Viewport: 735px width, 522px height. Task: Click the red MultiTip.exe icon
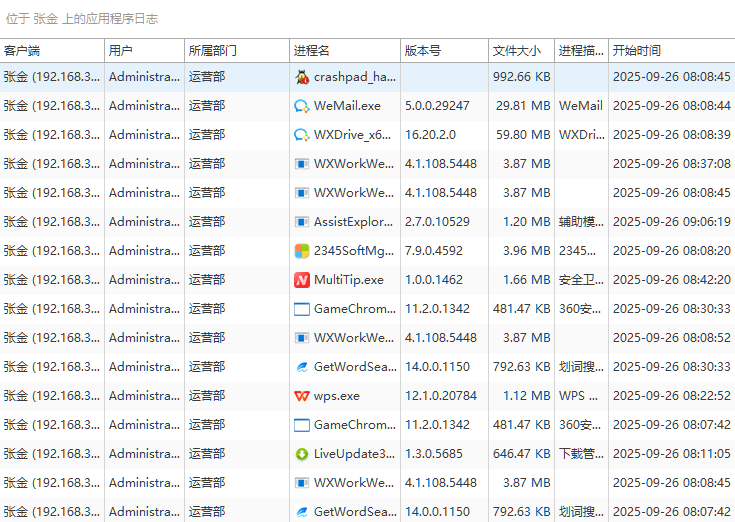(x=302, y=280)
